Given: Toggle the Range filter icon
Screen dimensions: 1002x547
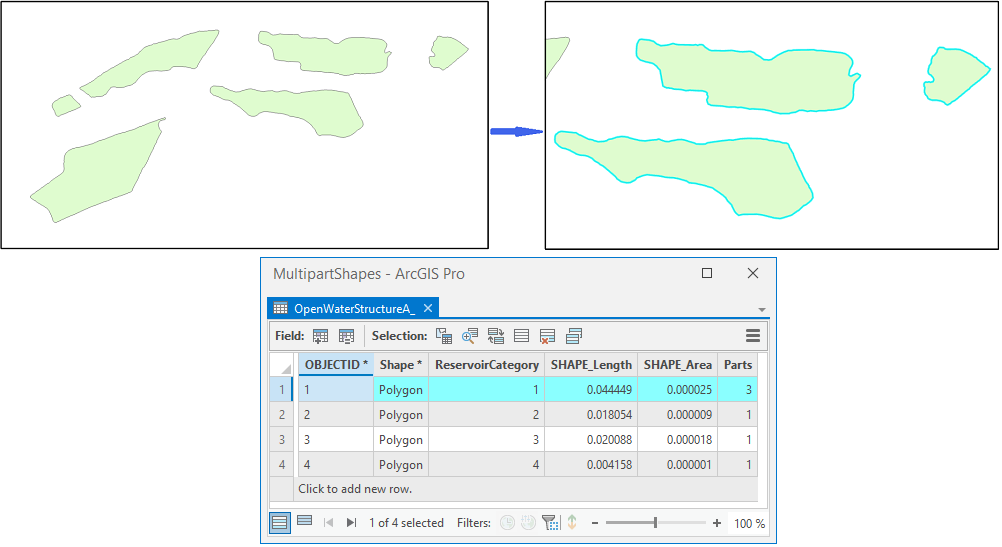Looking at the screenshot, I should coord(528,523).
